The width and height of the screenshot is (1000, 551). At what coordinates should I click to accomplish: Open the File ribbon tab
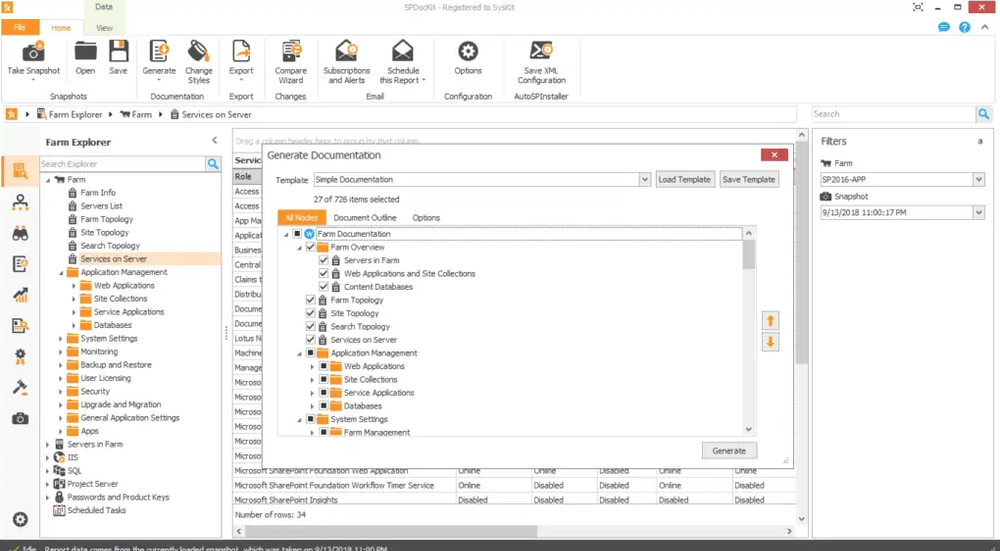[20, 27]
